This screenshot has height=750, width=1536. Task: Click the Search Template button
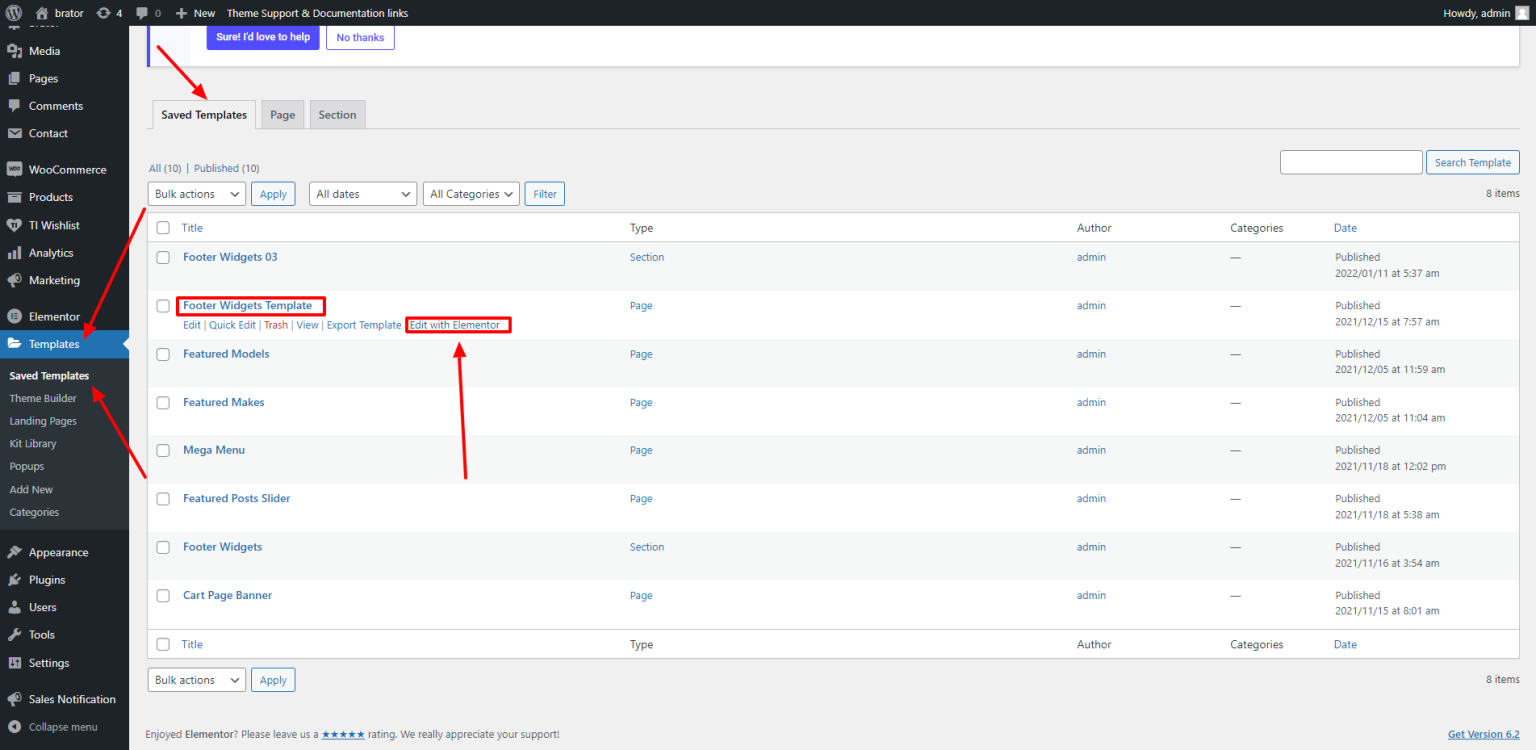(1472, 163)
